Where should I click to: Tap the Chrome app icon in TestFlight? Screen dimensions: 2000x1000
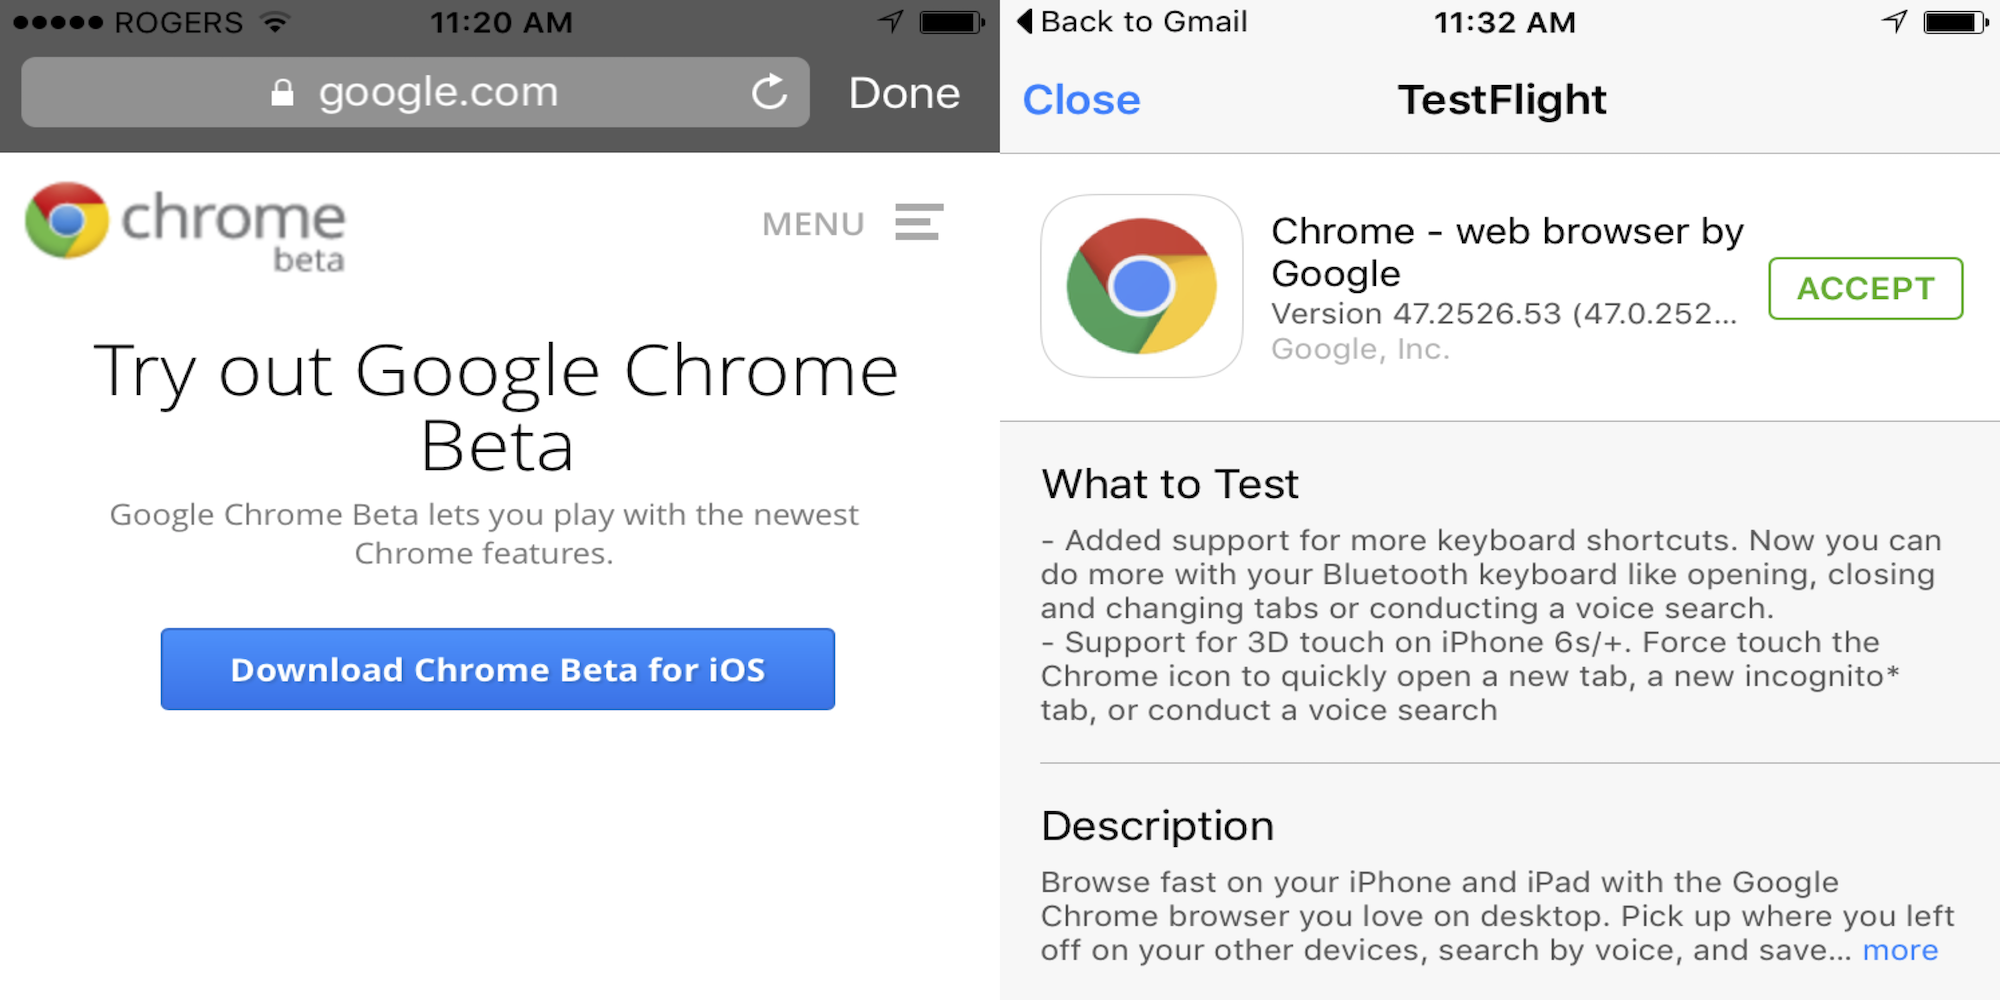(x=1141, y=290)
